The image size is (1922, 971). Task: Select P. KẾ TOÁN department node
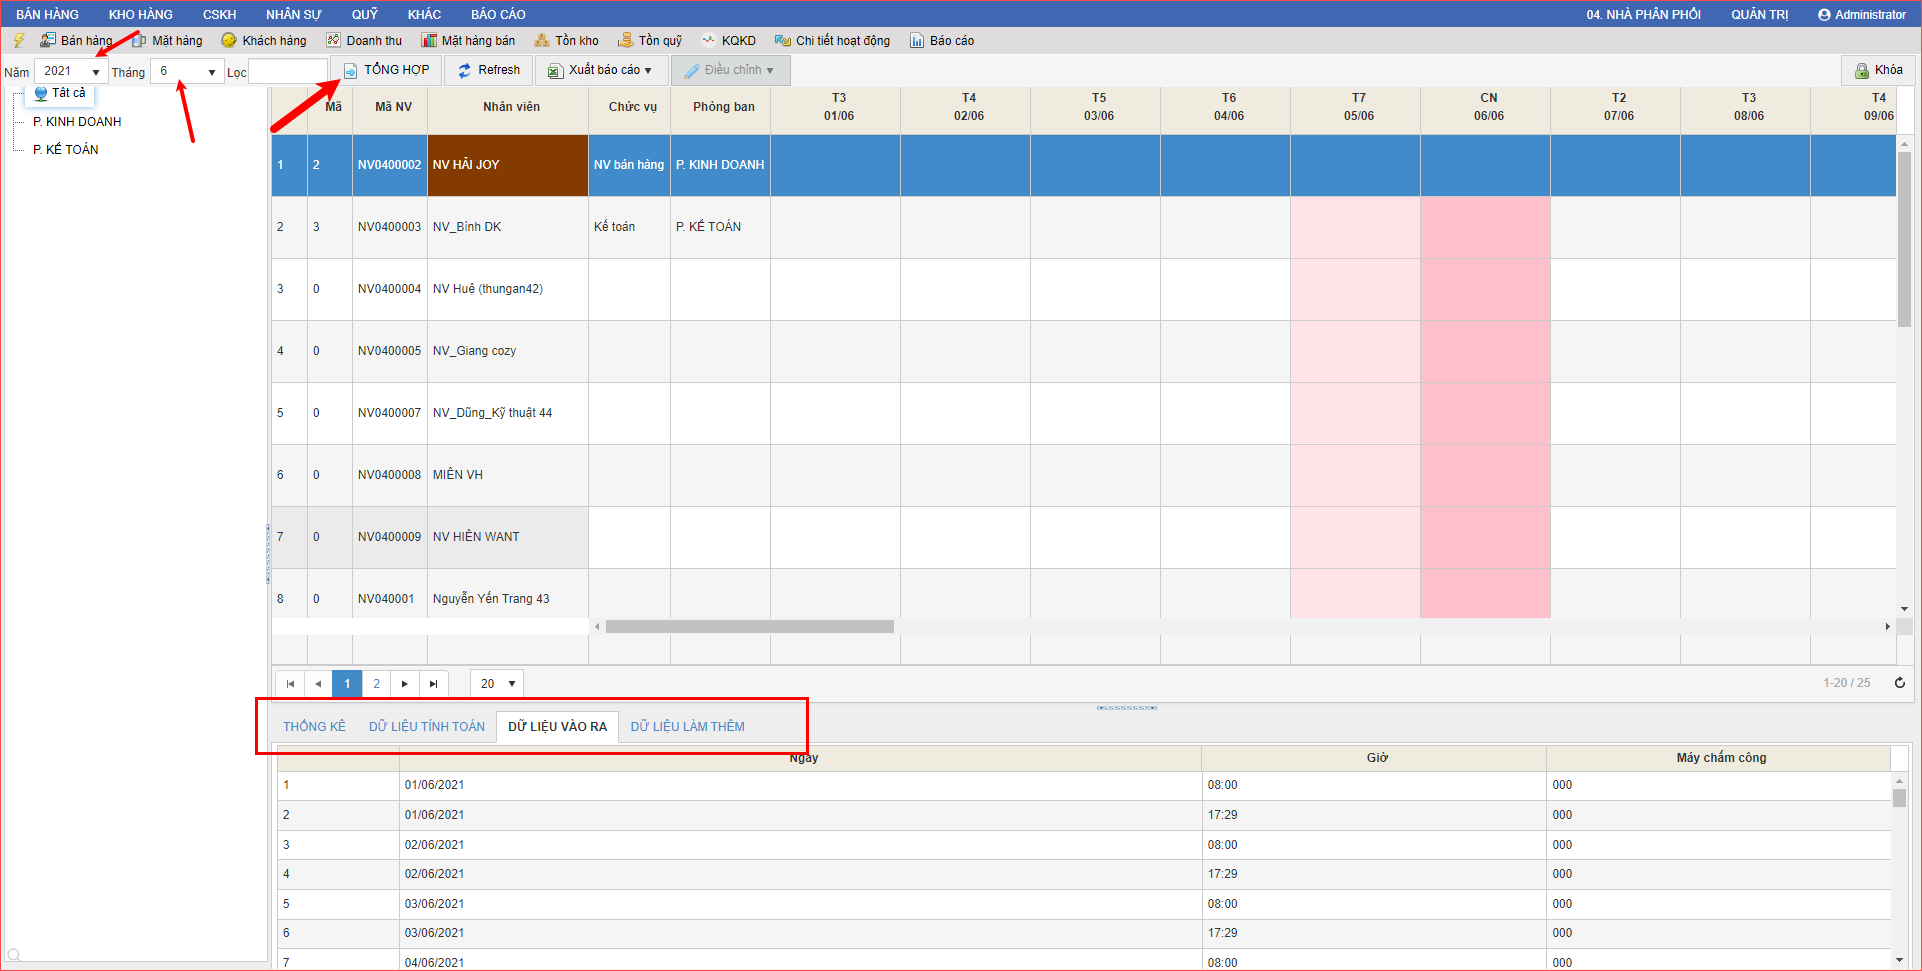tap(66, 150)
